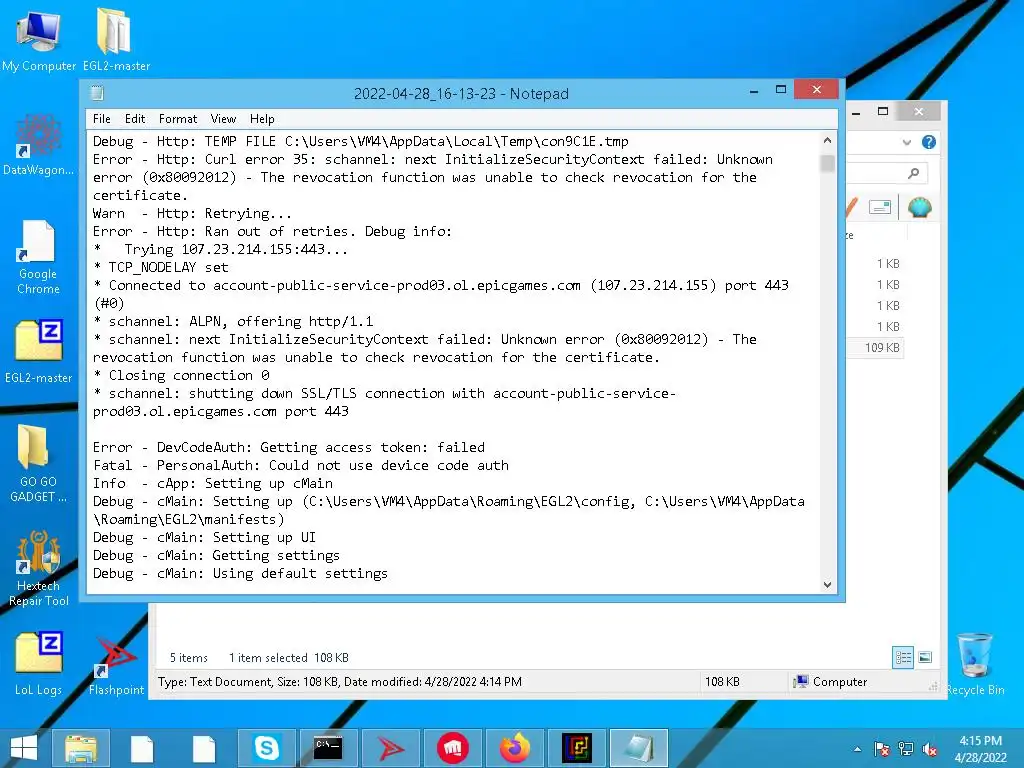Open Skype from the taskbar
The width and height of the screenshot is (1024, 768).
point(266,748)
